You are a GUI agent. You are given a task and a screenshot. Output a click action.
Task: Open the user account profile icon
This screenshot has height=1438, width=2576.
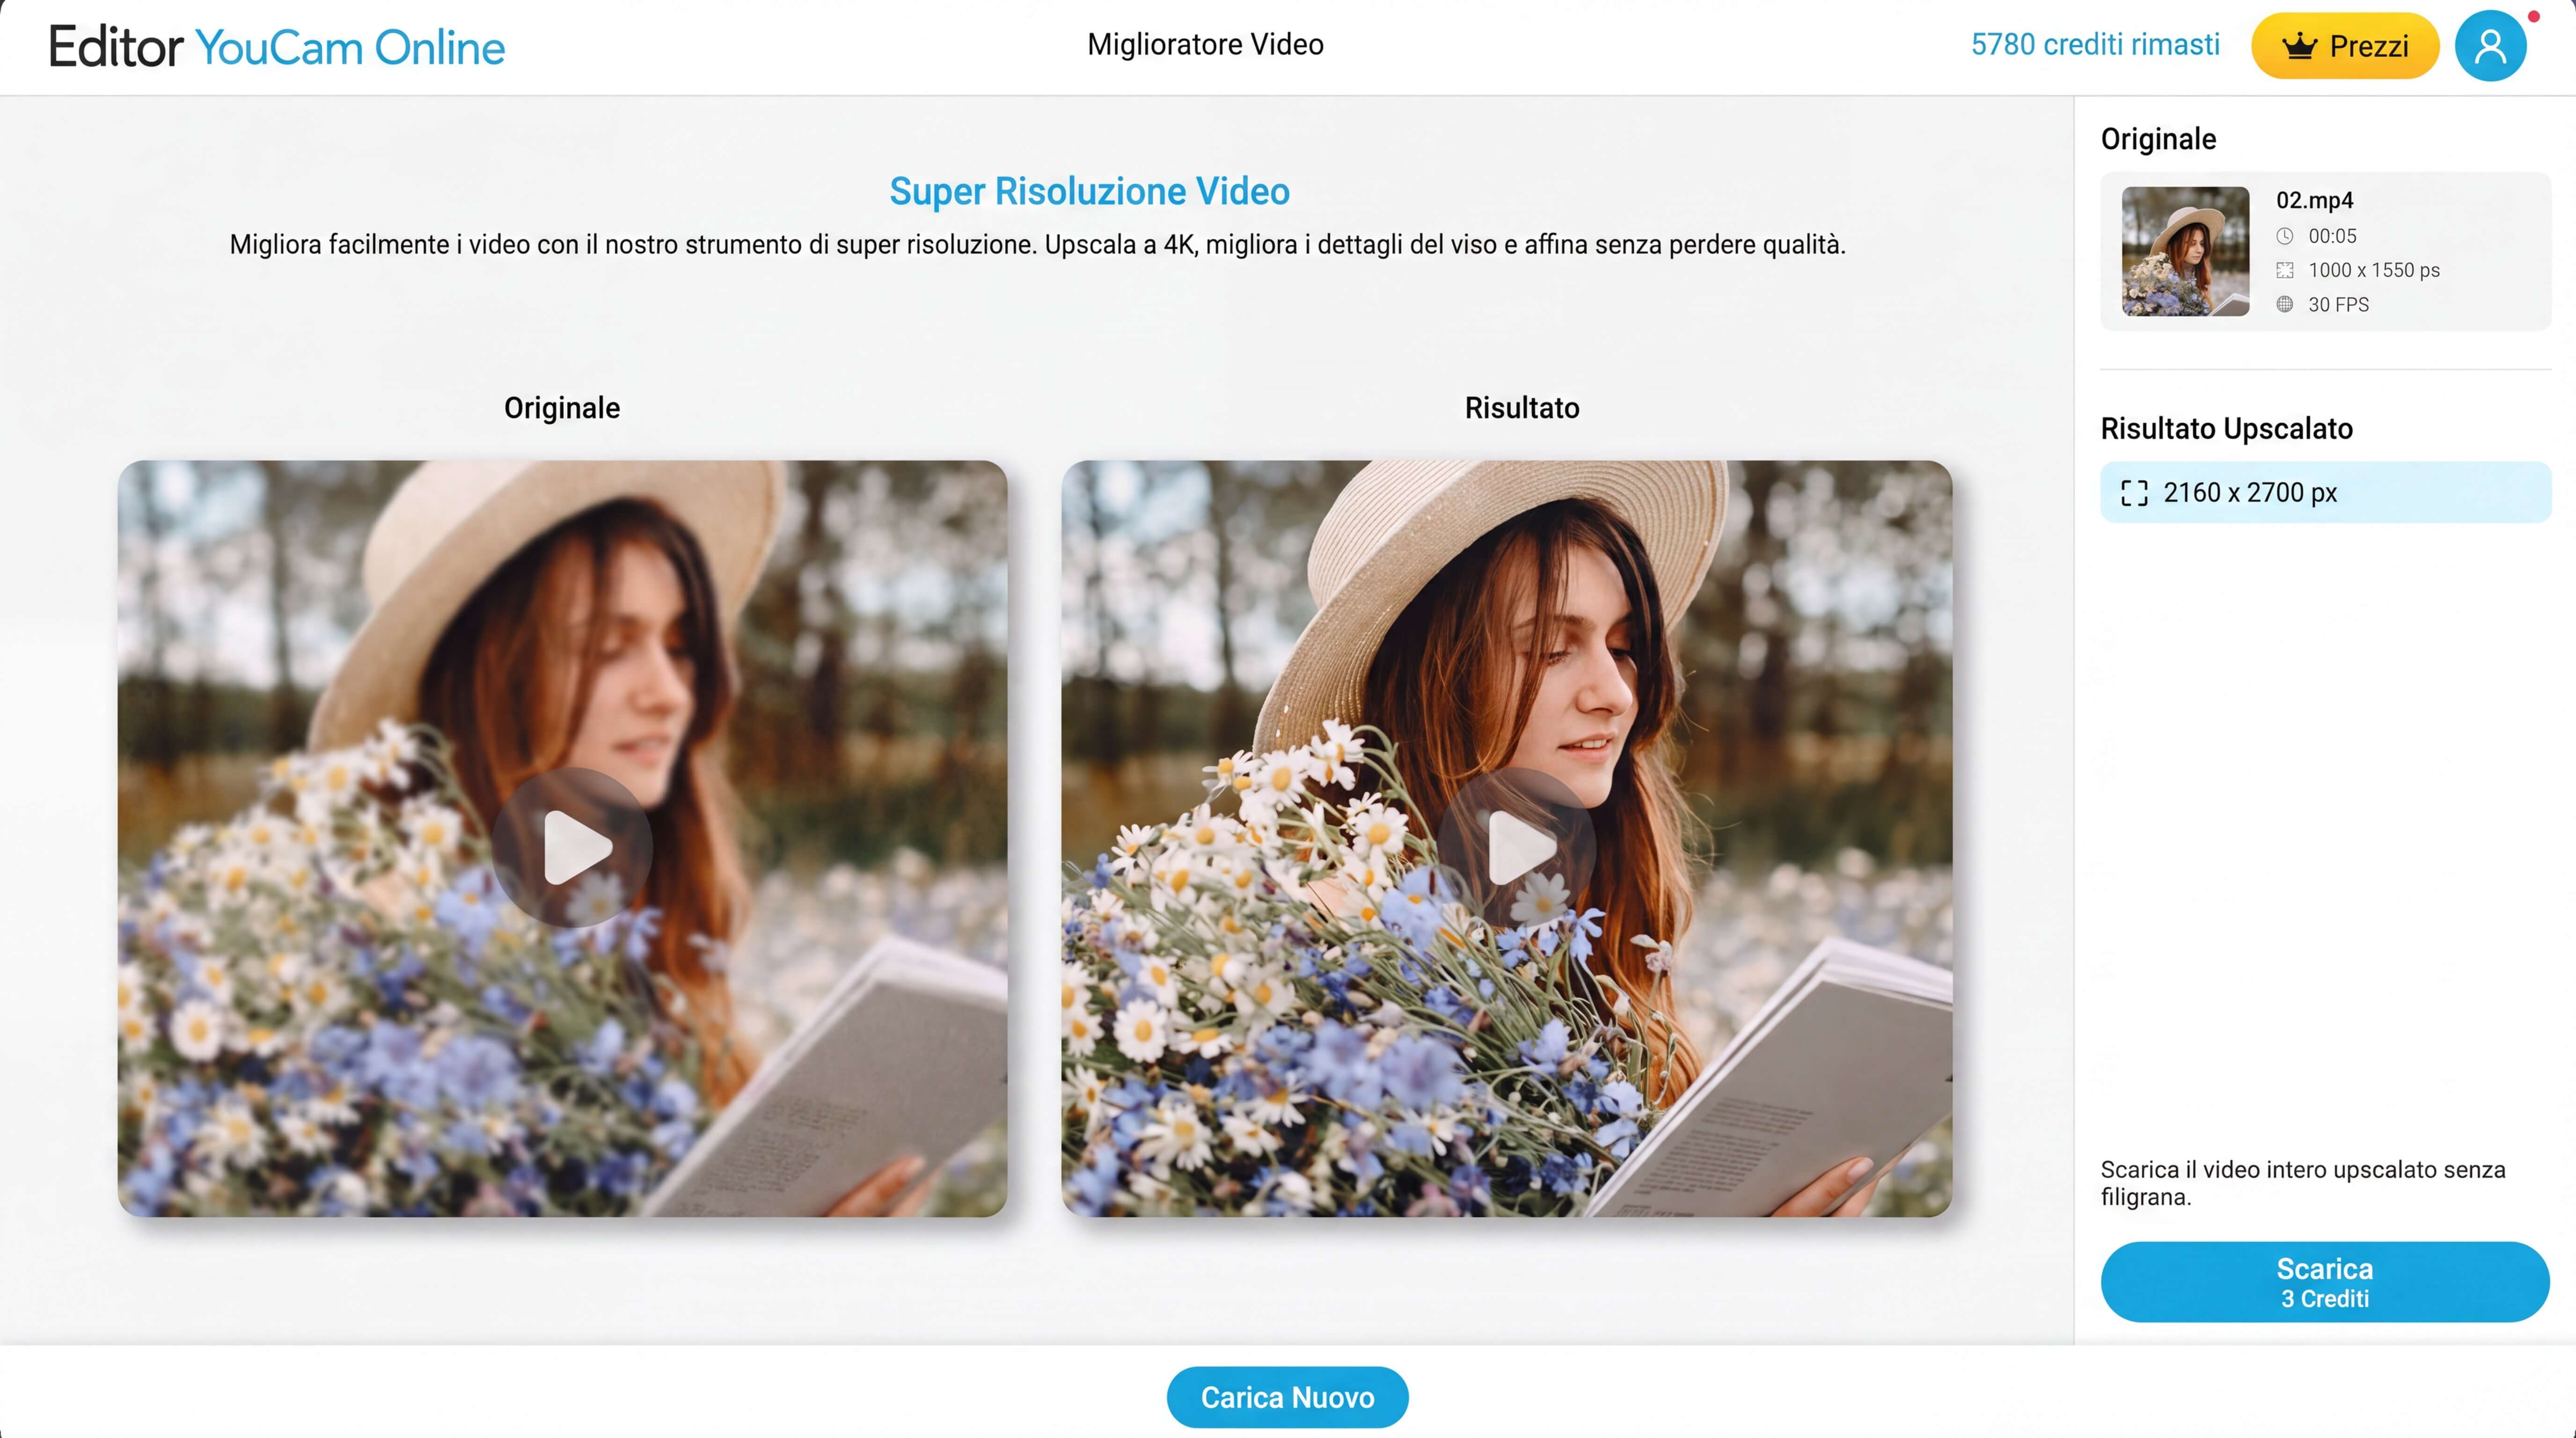[2490, 46]
